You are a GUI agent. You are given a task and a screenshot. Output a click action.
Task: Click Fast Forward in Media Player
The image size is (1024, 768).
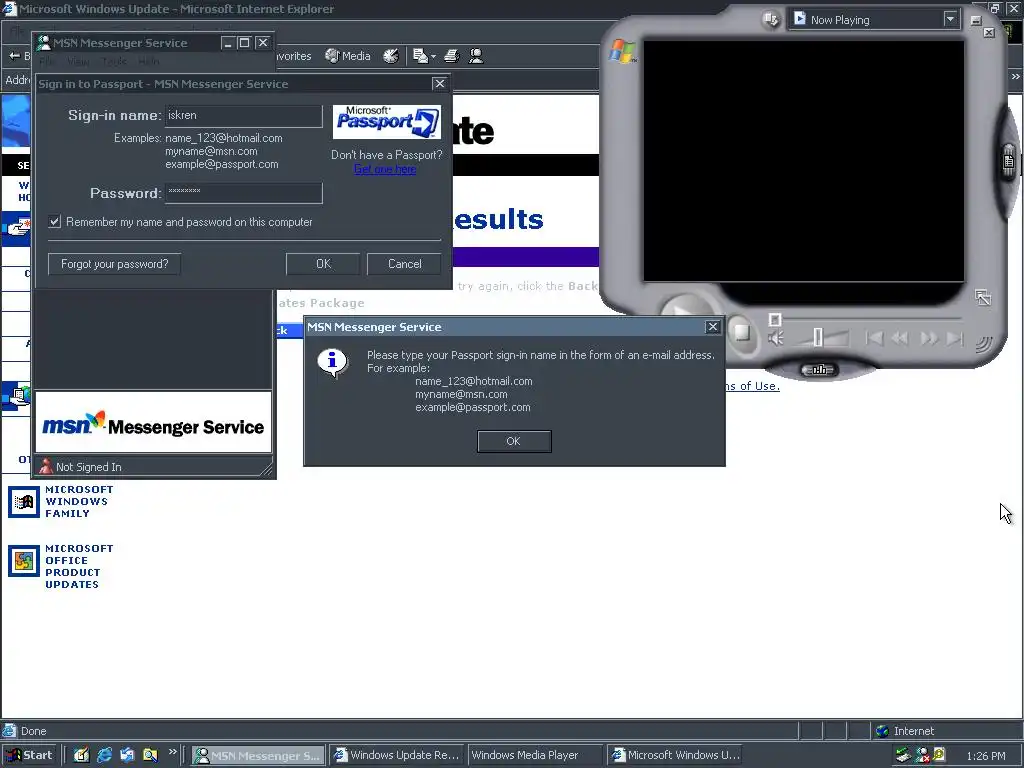pyautogui.click(x=928, y=338)
